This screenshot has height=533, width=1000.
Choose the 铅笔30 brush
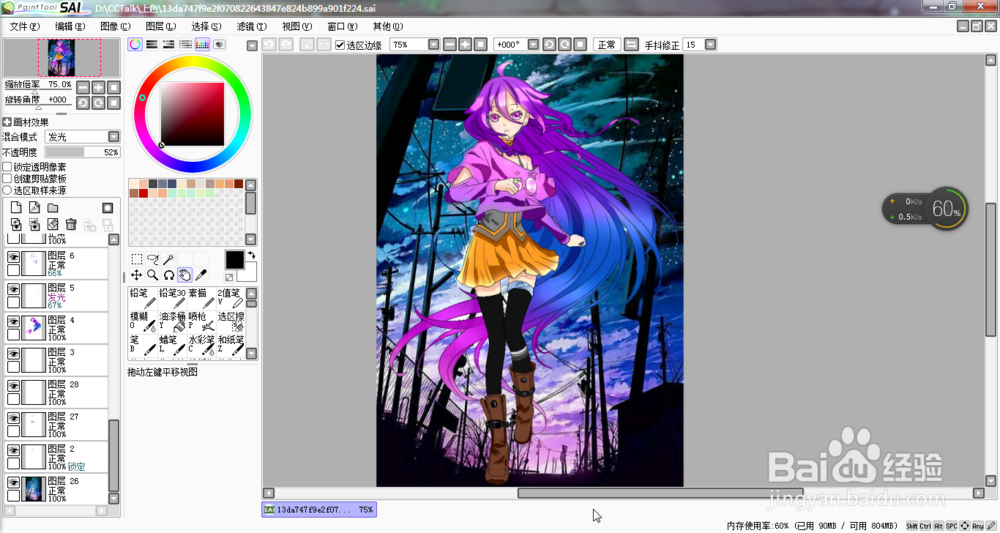[x=172, y=298]
